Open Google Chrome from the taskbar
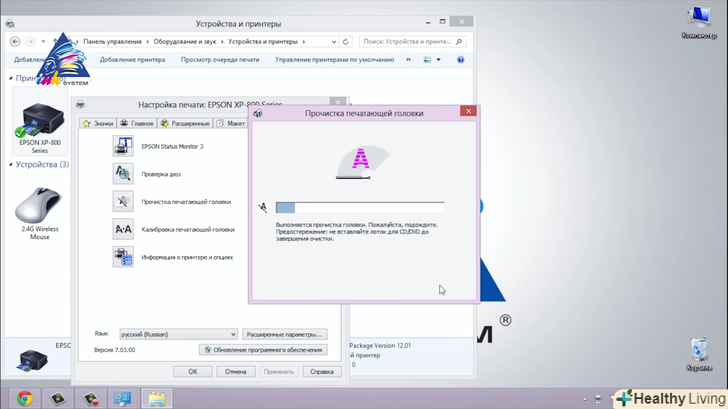The height and width of the screenshot is (409, 728). (x=24, y=398)
